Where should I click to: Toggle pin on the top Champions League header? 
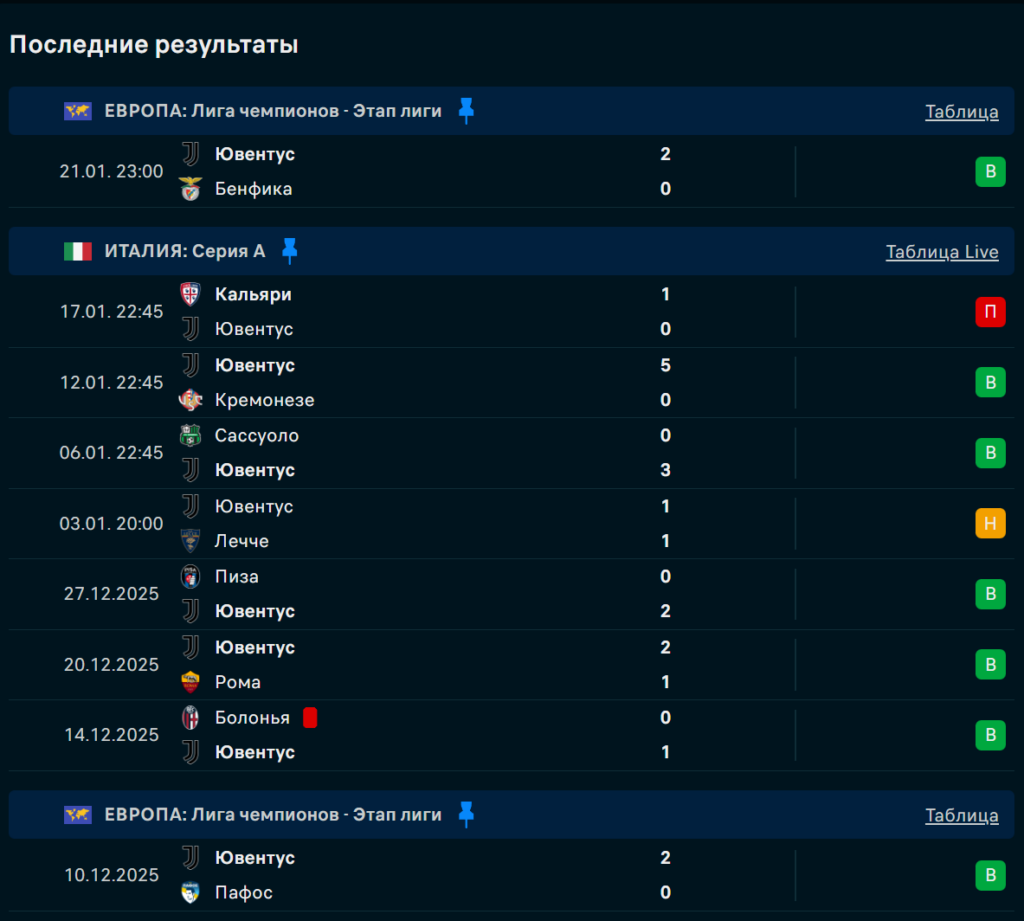point(466,111)
